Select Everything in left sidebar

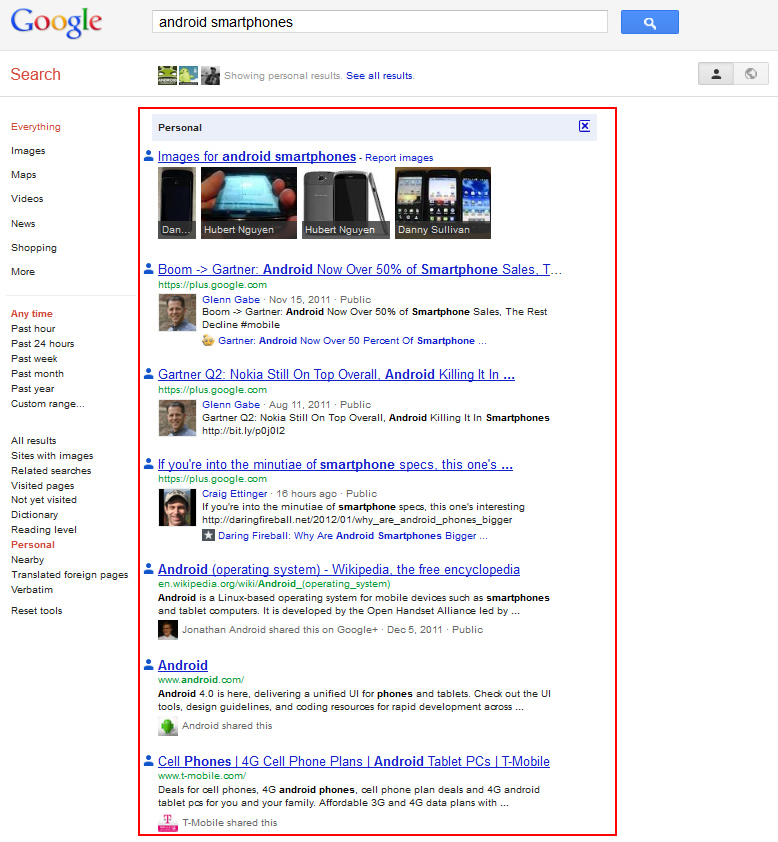(x=36, y=127)
